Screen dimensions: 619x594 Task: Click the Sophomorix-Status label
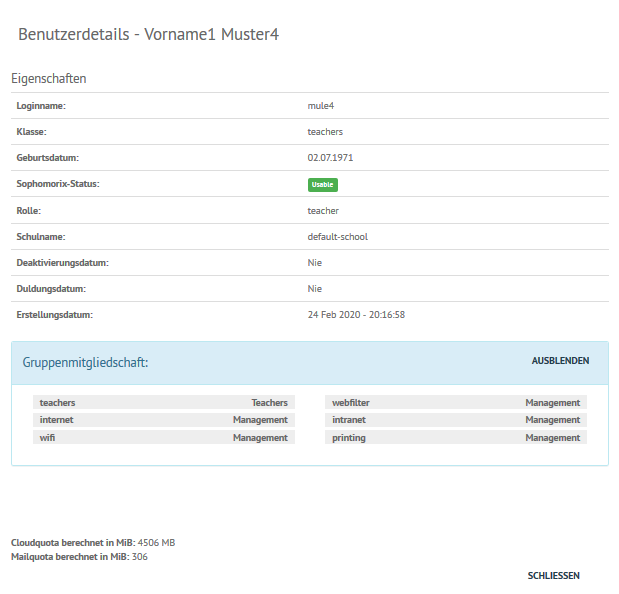coord(58,184)
